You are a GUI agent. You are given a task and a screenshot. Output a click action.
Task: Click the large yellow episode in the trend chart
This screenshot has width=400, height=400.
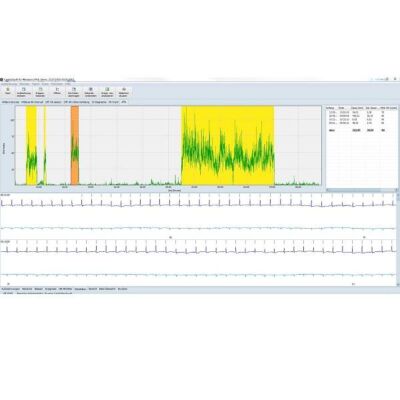[228, 145]
